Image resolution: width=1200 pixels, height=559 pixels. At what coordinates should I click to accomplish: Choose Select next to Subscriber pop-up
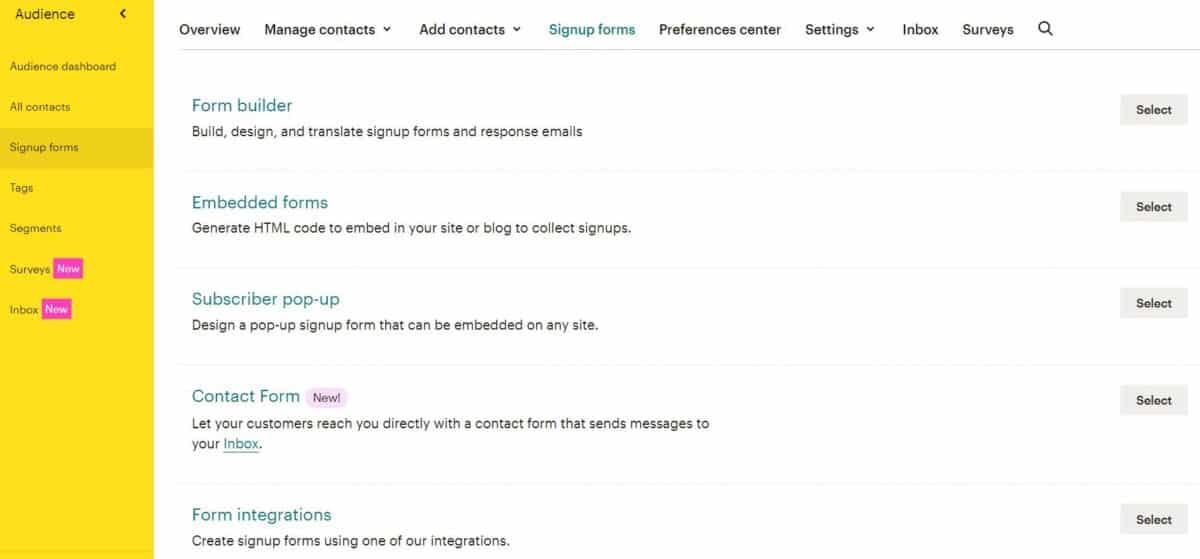(1153, 303)
